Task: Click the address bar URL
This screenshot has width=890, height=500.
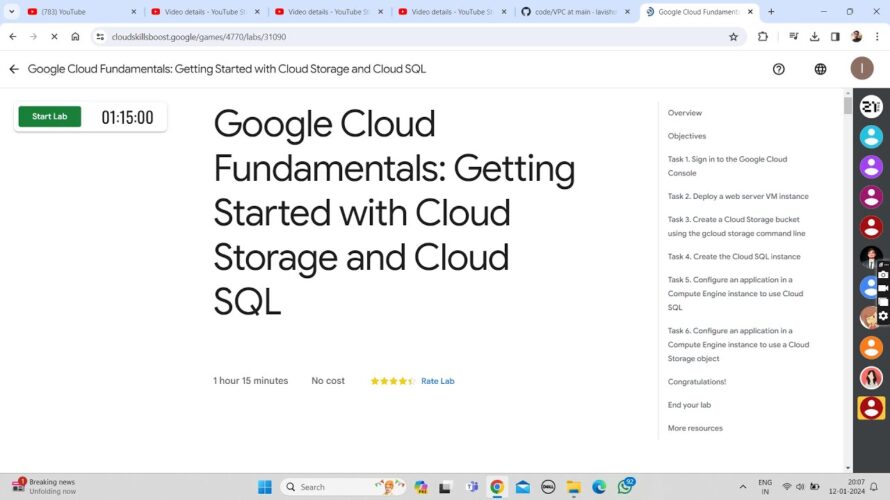Action: coord(199,37)
